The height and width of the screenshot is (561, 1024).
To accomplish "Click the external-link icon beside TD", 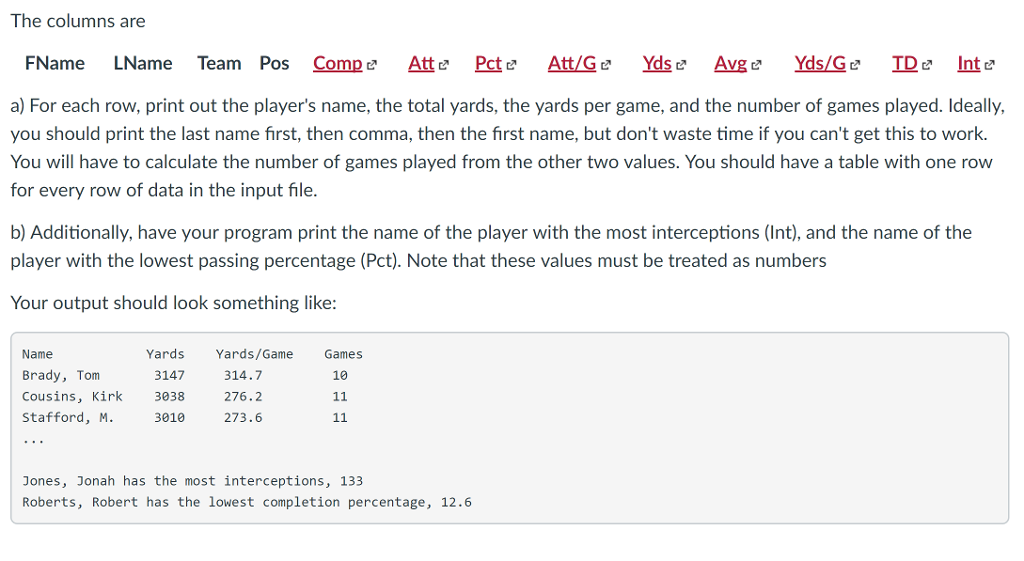I will (x=927, y=65).
